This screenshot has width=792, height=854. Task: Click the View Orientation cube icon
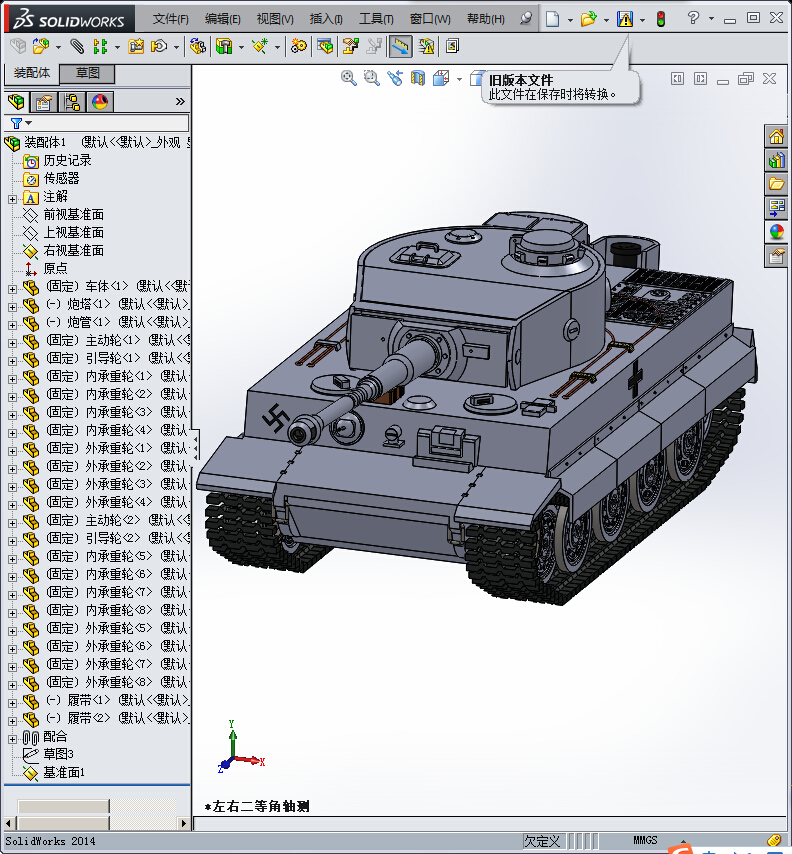coord(441,78)
